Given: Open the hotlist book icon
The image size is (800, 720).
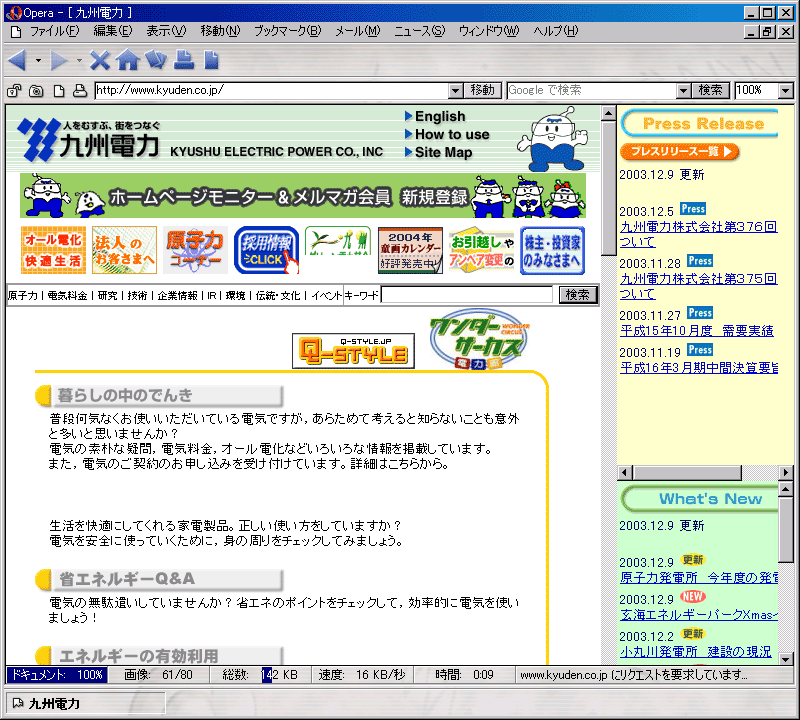Looking at the screenshot, I should coord(156,60).
